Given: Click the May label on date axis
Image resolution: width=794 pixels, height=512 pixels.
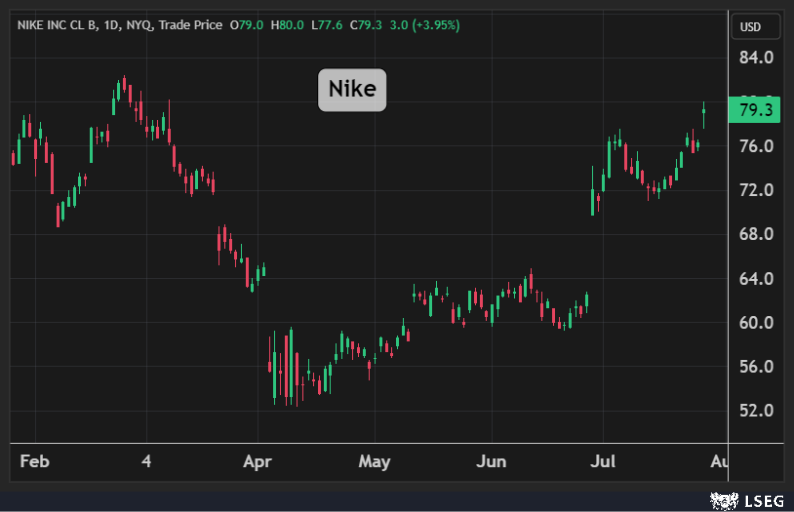Looking at the screenshot, I should pos(374,462).
